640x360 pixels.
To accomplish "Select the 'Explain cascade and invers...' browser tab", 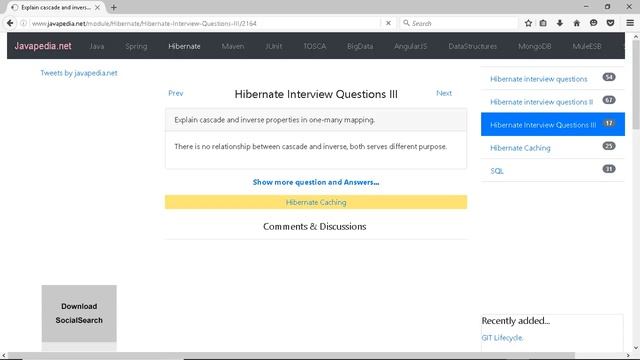I will [55, 7].
